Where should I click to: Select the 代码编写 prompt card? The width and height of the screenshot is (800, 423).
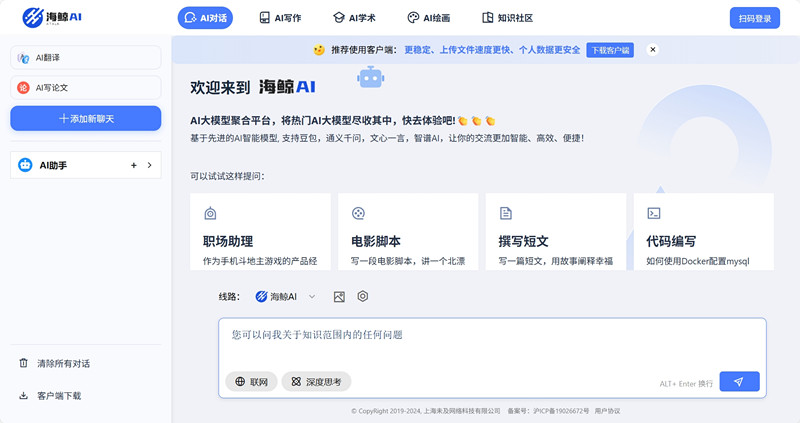coord(704,232)
